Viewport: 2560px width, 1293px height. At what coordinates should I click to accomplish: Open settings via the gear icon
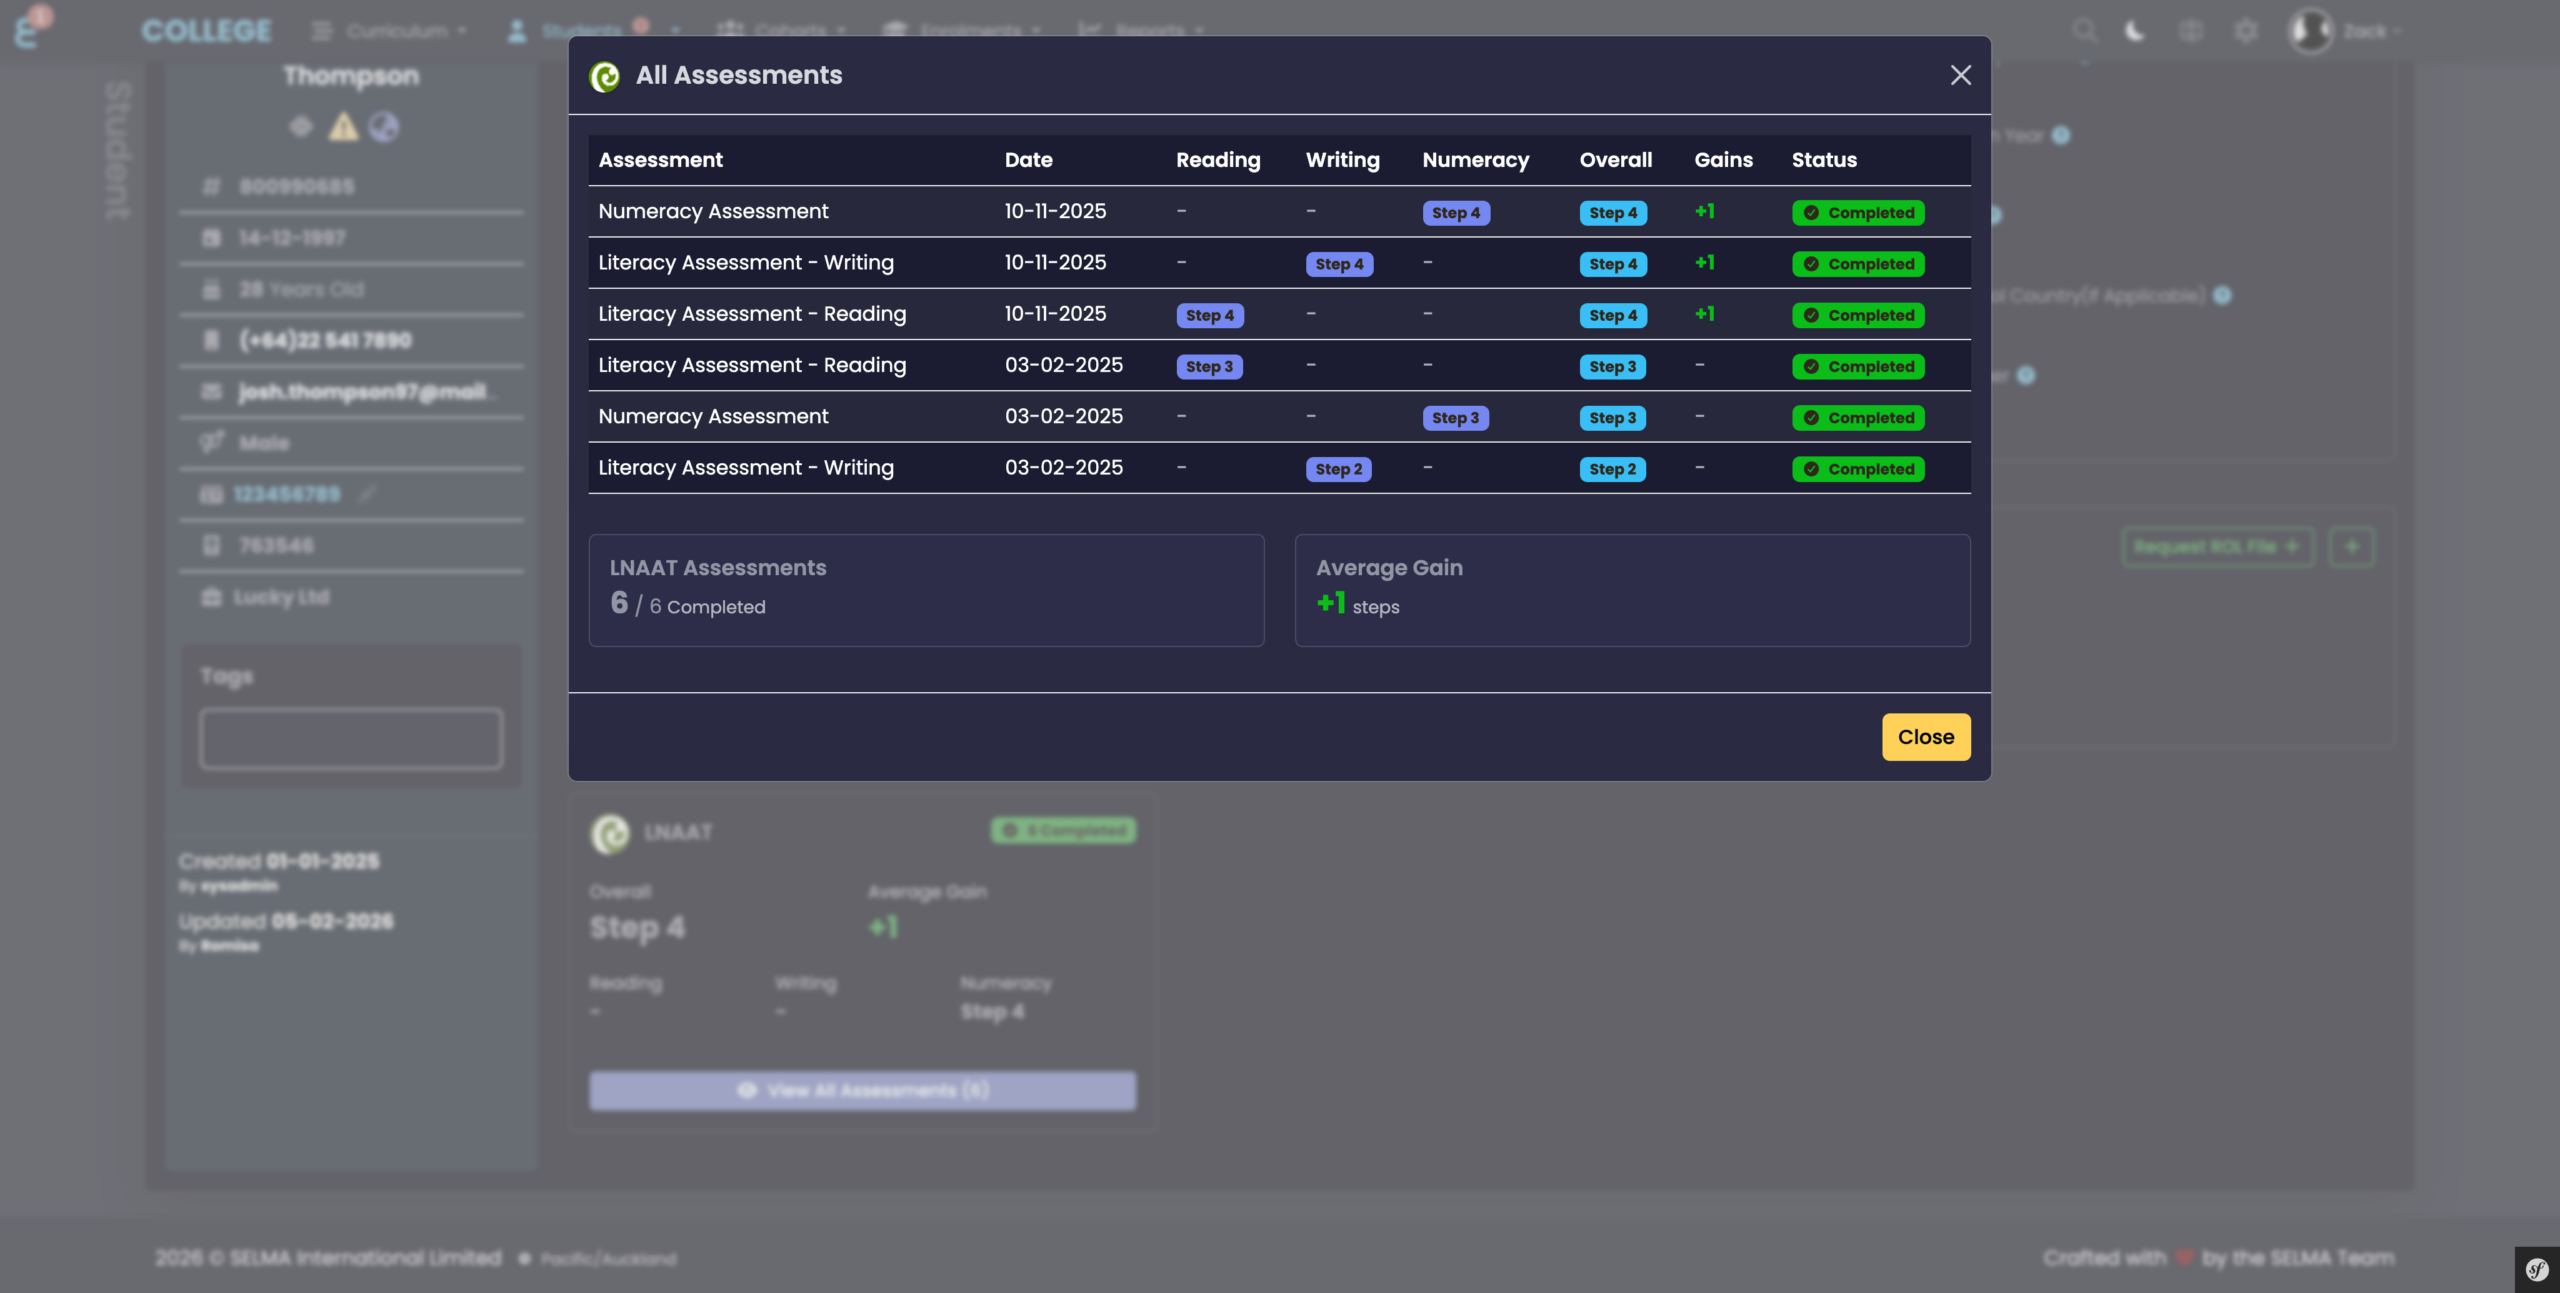click(x=2245, y=30)
